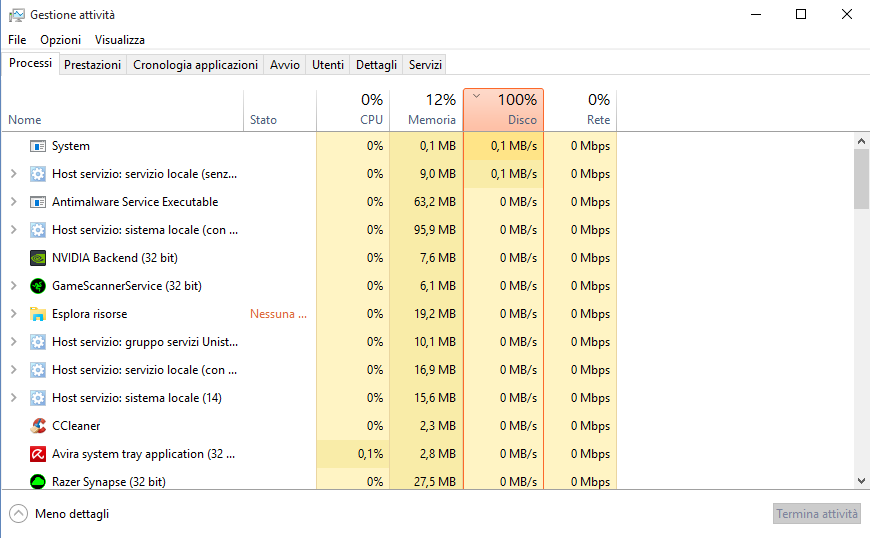The width and height of the screenshot is (870, 538).
Task: Expand the Esplora risorse row
Action: click(x=14, y=314)
